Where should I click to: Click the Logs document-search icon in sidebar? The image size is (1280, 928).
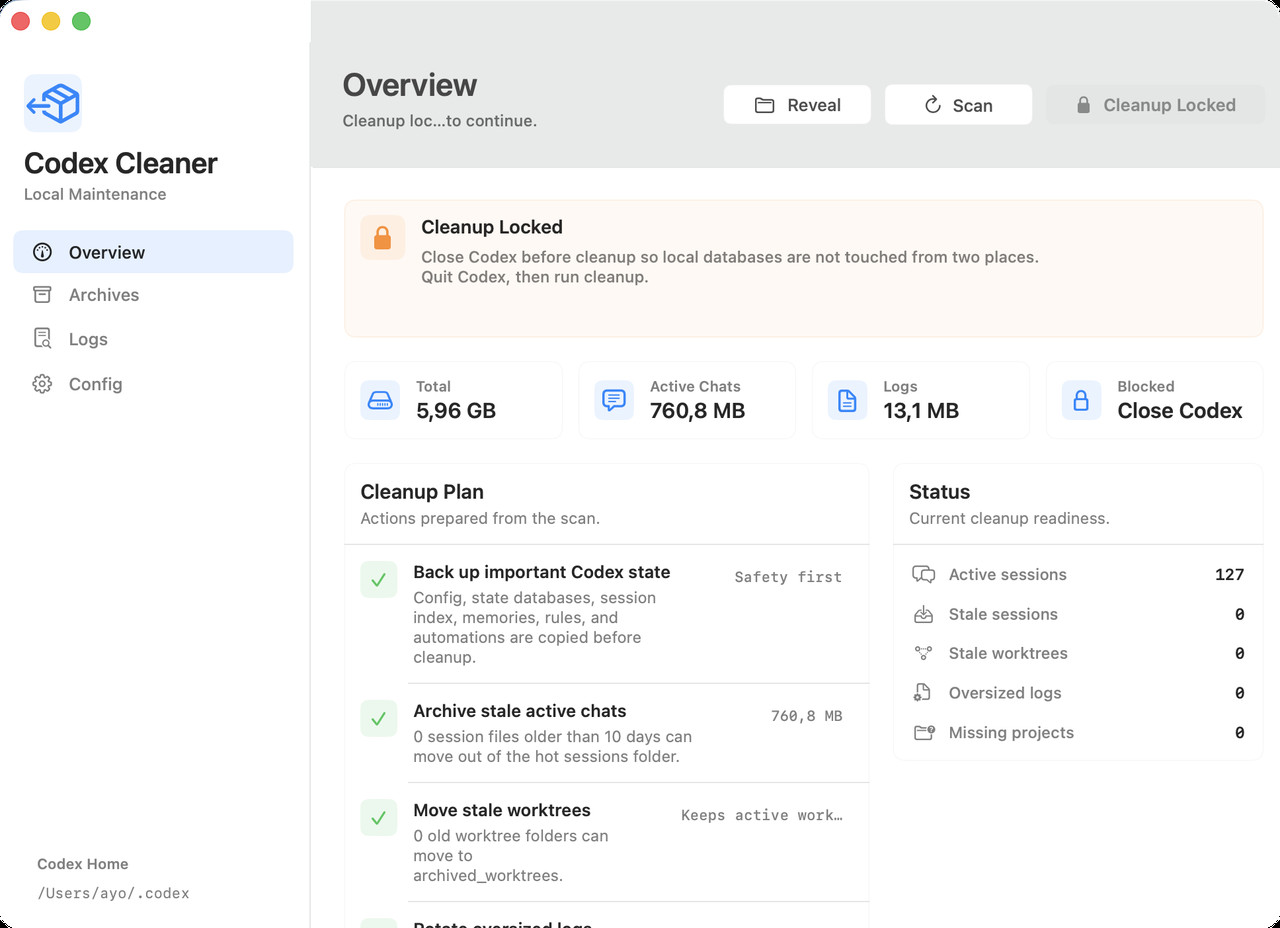click(42, 339)
